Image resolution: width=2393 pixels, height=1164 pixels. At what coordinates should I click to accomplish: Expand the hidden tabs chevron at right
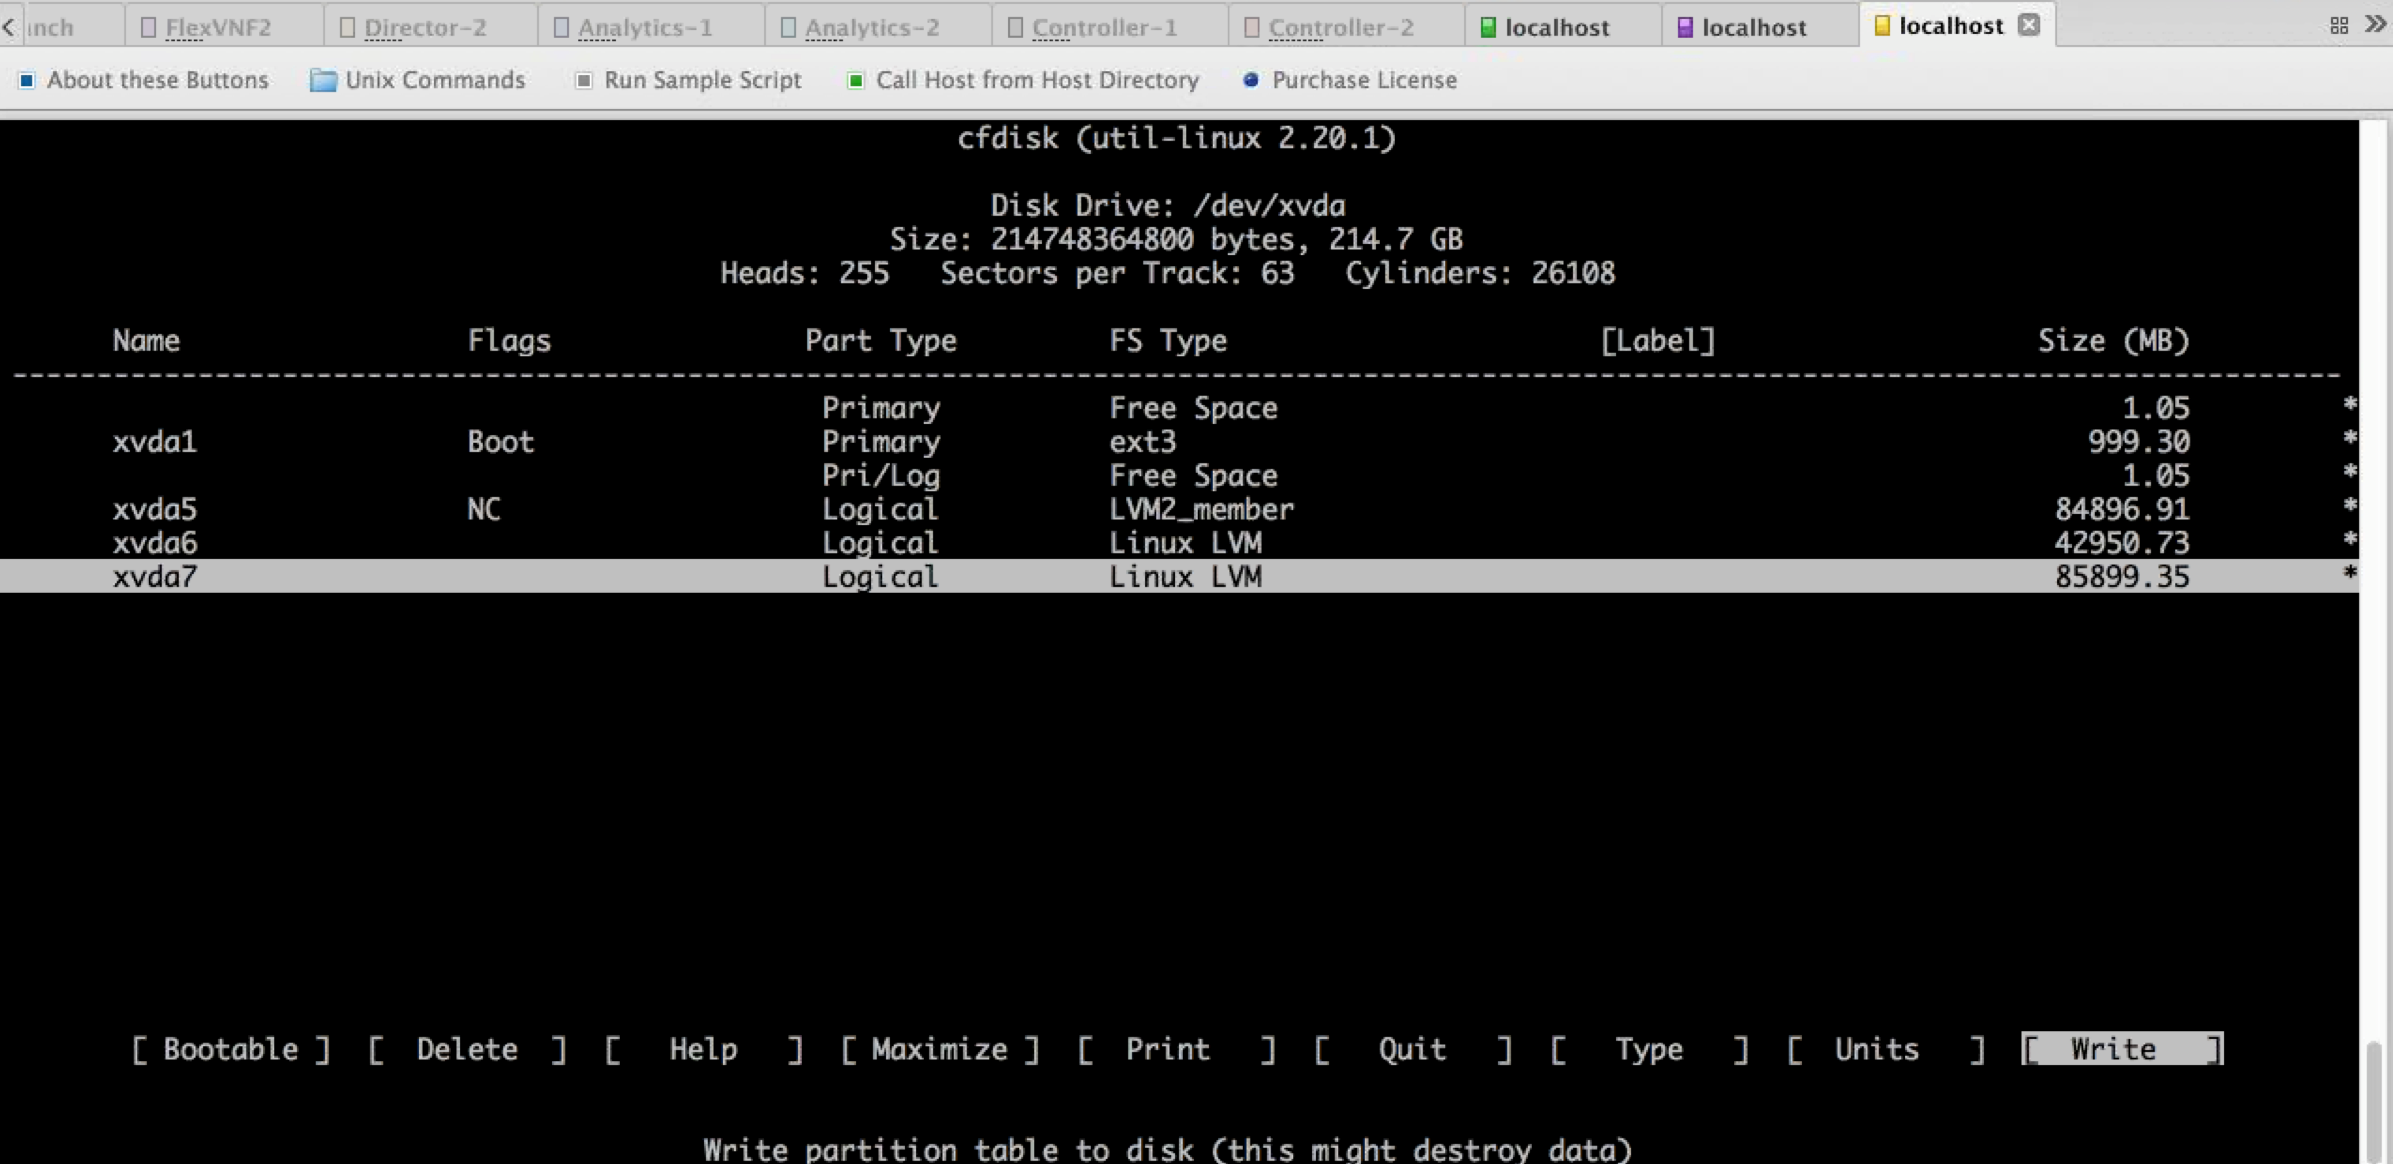pyautogui.click(x=2375, y=24)
